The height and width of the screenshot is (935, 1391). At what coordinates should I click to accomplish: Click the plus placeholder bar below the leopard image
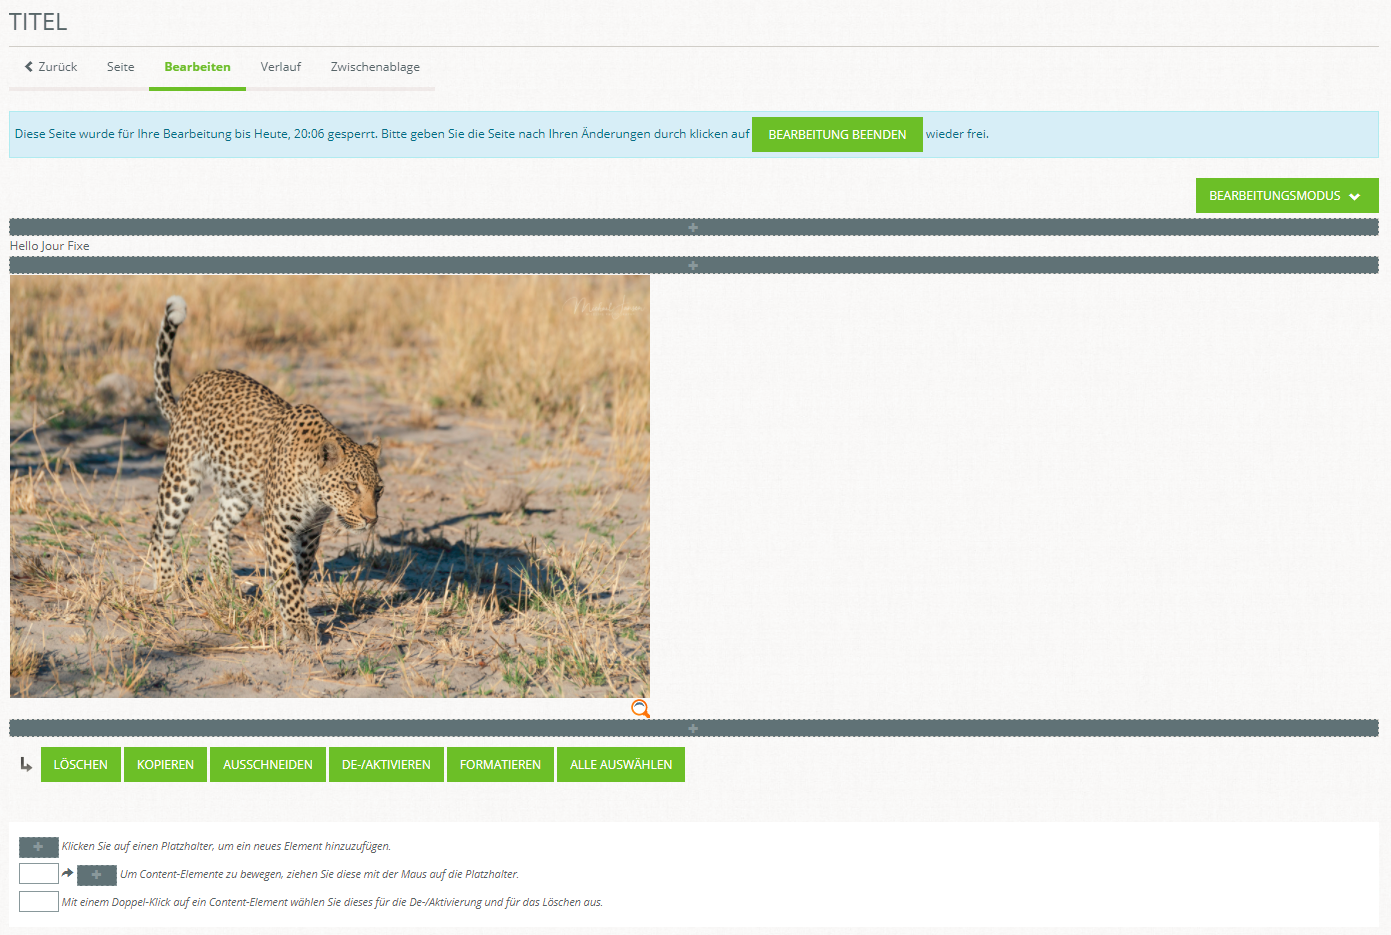tap(693, 728)
